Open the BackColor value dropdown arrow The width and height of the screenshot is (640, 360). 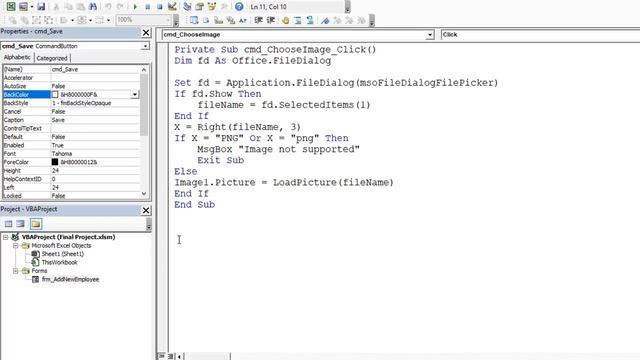pyautogui.click(x=135, y=95)
